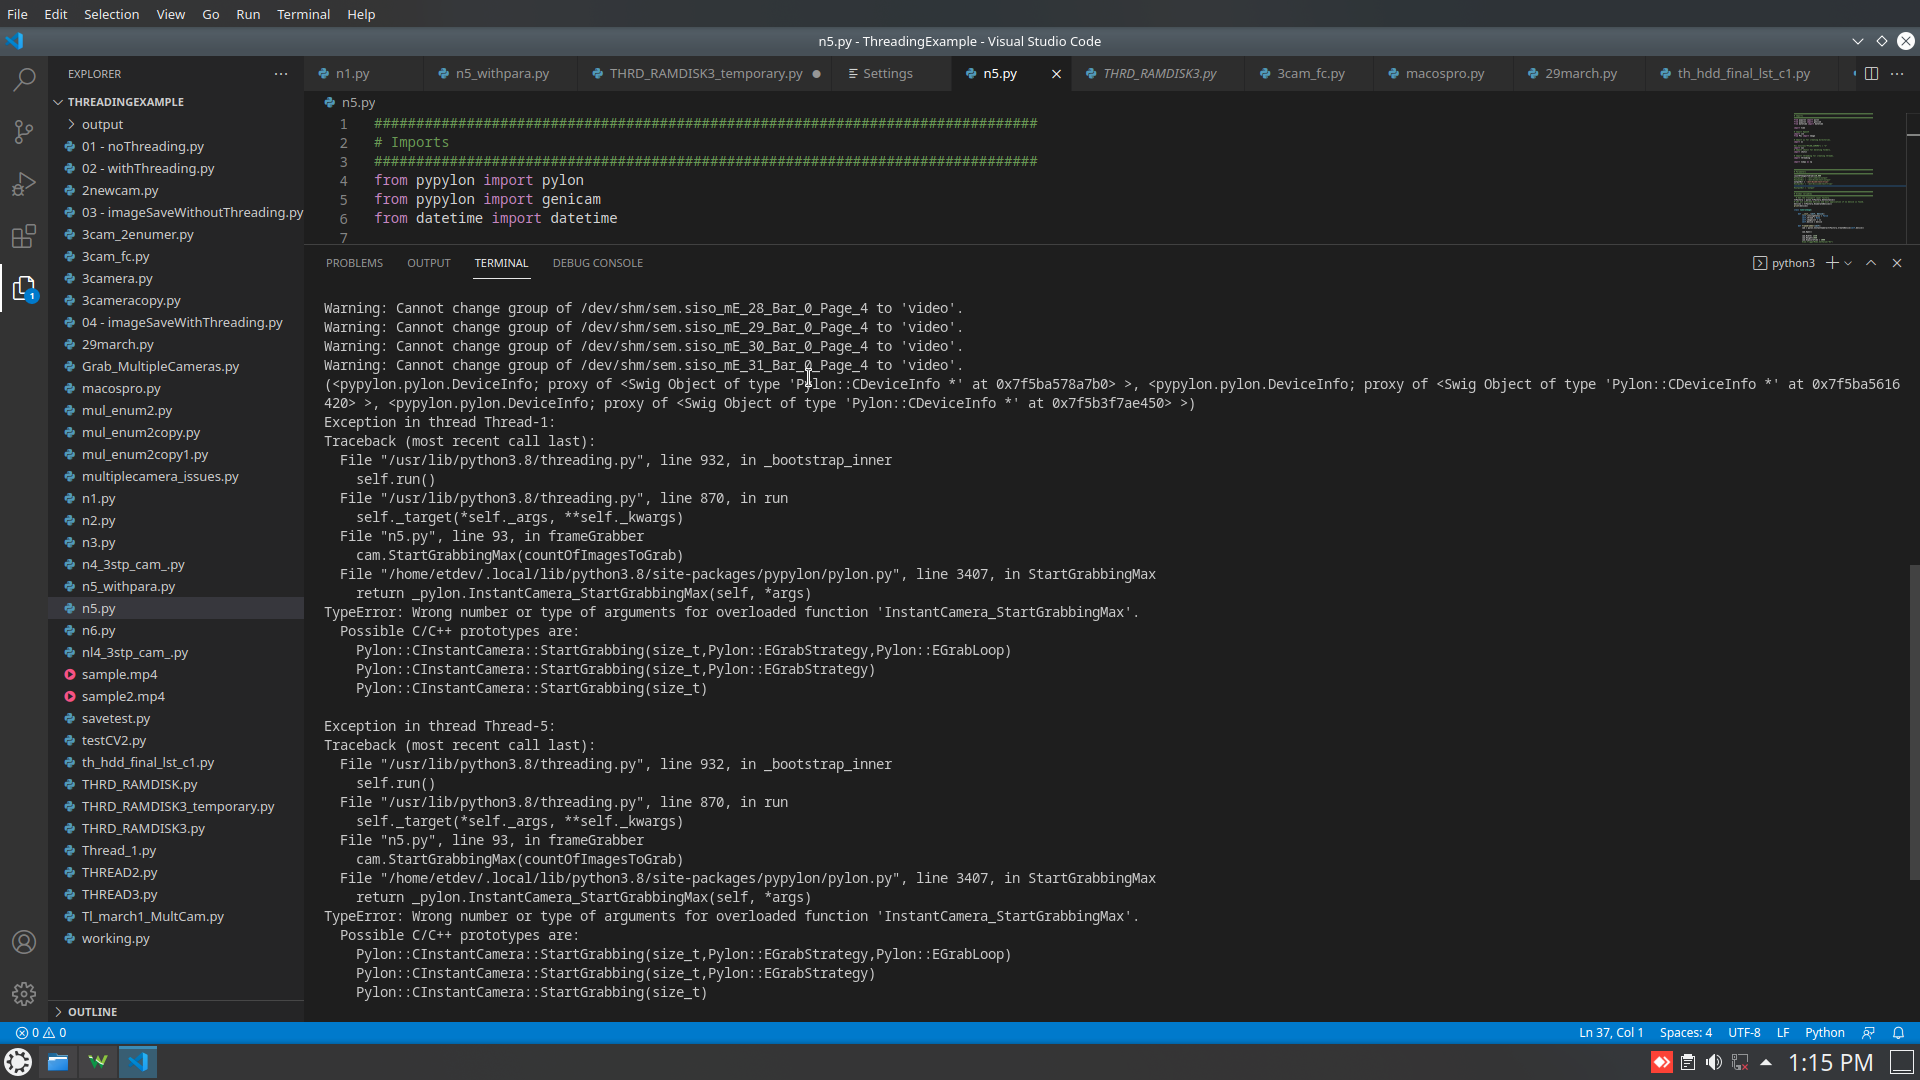Click the terminal vertical scrollbar
Image resolution: width=1920 pixels, height=1080 pixels.
[1914, 720]
